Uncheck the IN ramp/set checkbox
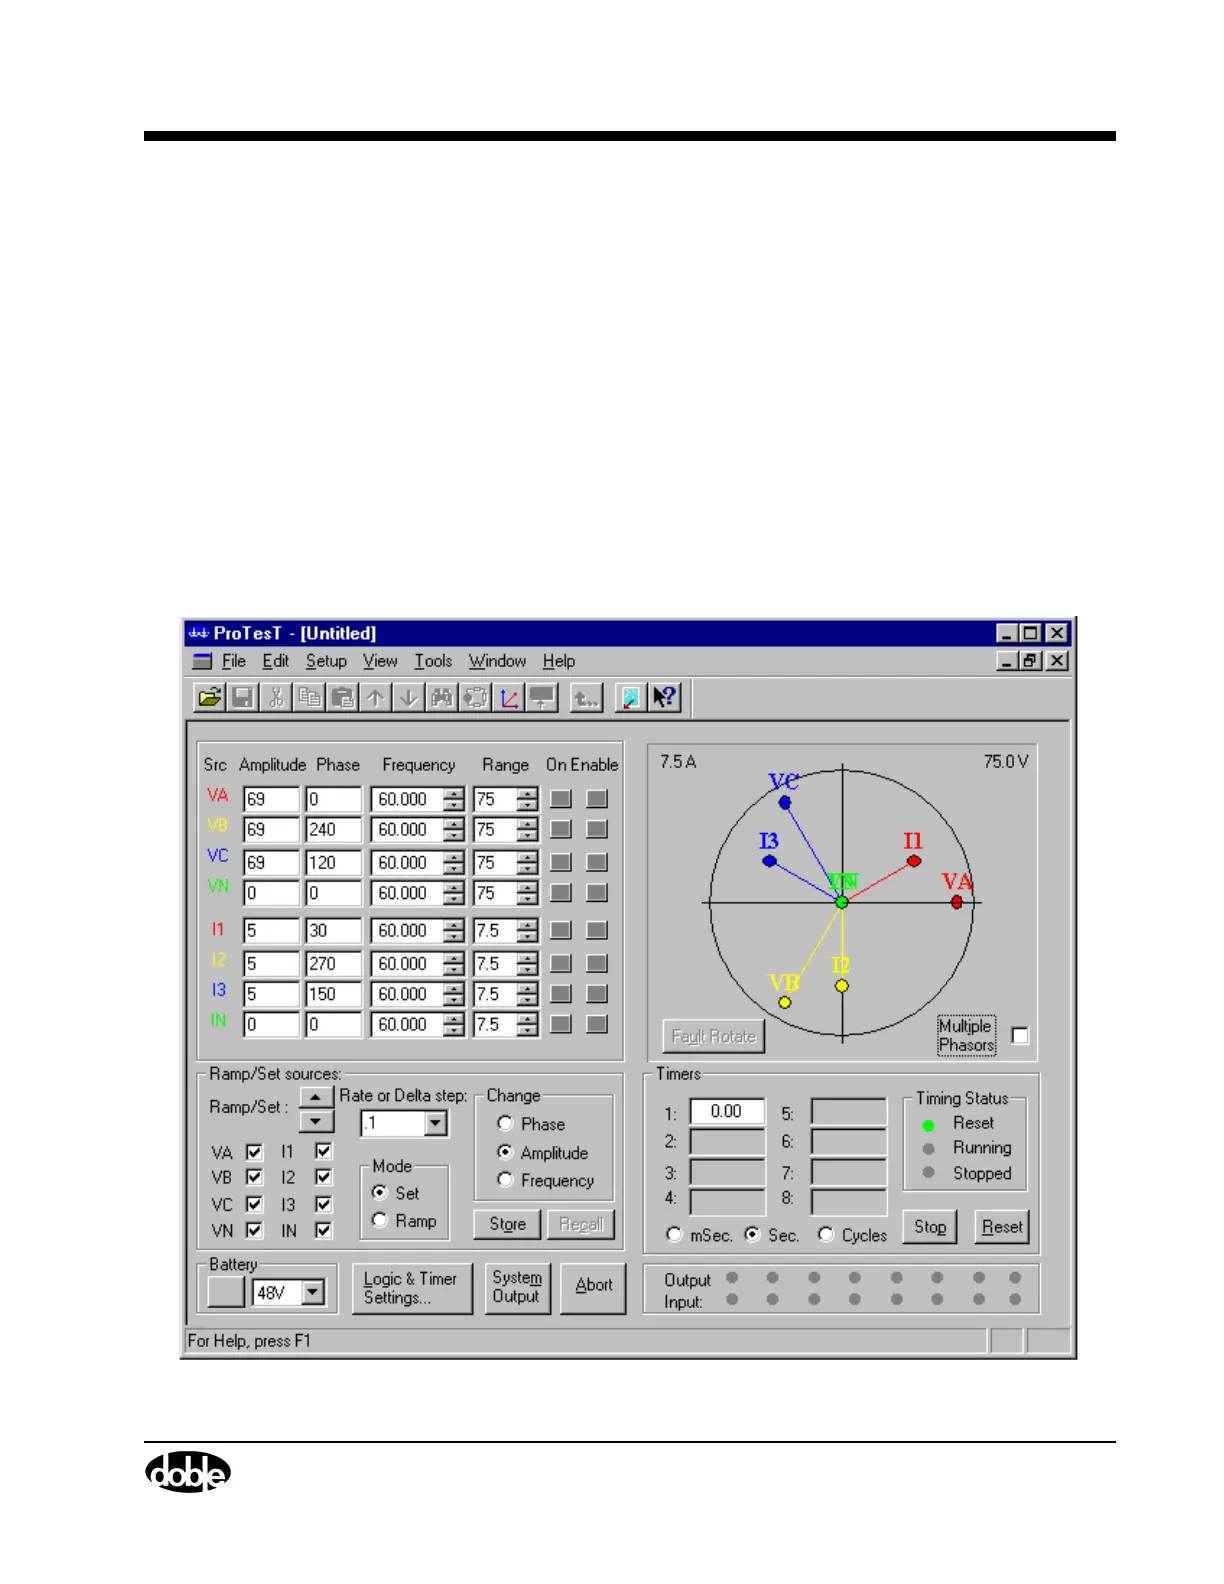This screenshot has width=1224, height=1584. [323, 1230]
